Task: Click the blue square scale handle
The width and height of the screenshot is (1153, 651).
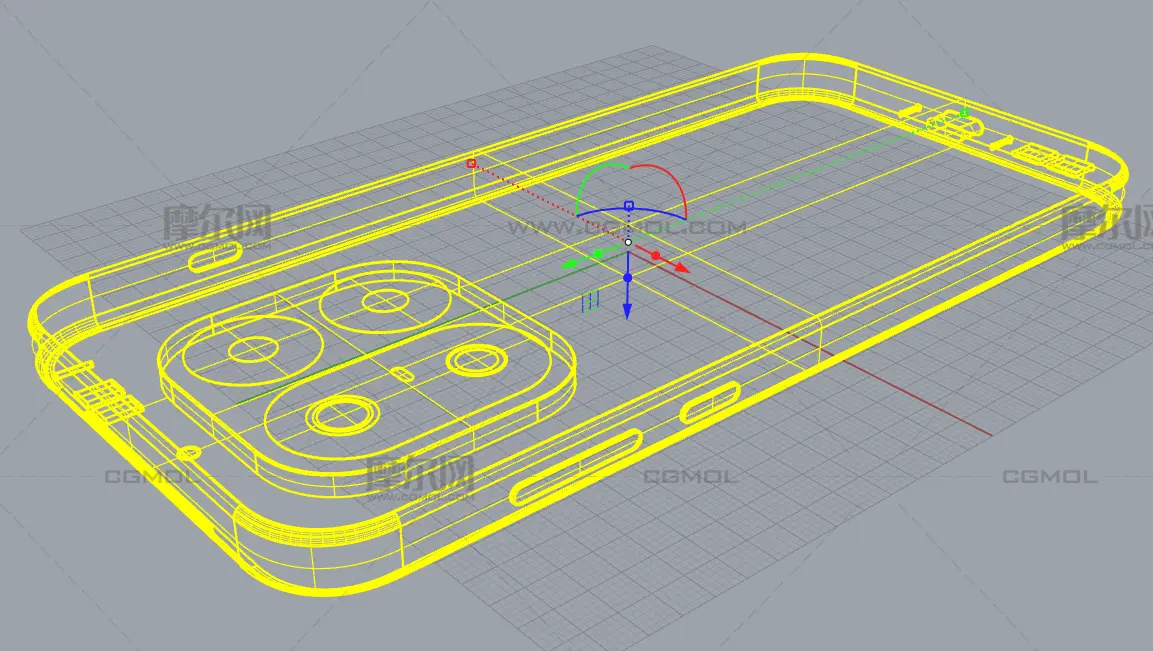Action: pos(629,206)
